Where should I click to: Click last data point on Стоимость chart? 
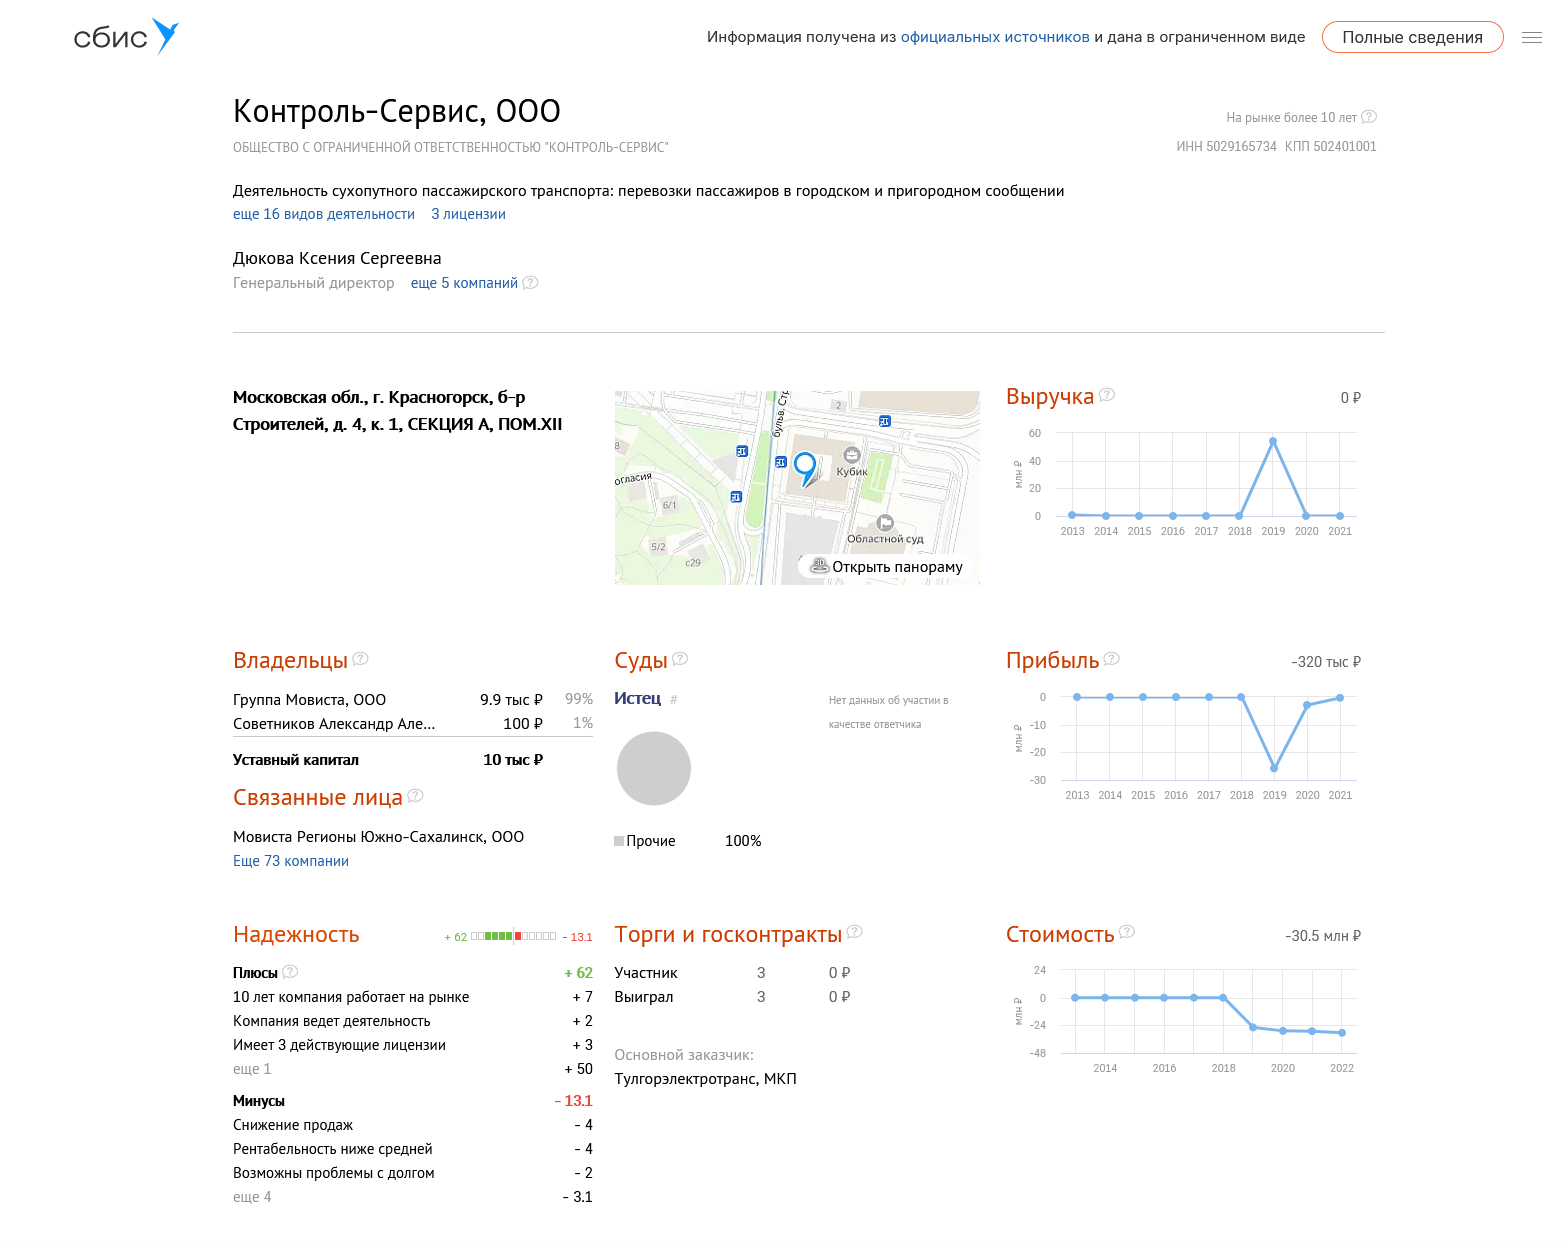1342,1033
